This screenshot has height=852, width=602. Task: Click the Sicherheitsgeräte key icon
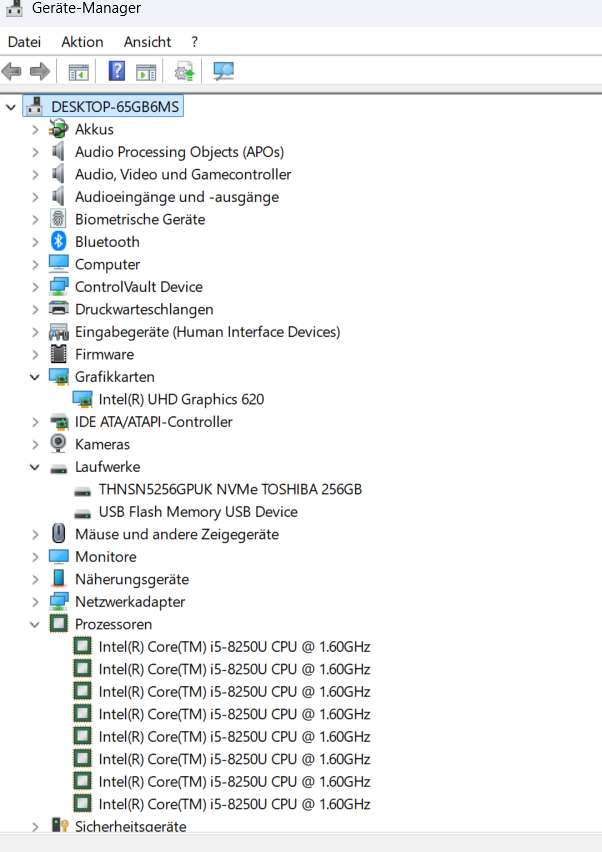point(59,825)
